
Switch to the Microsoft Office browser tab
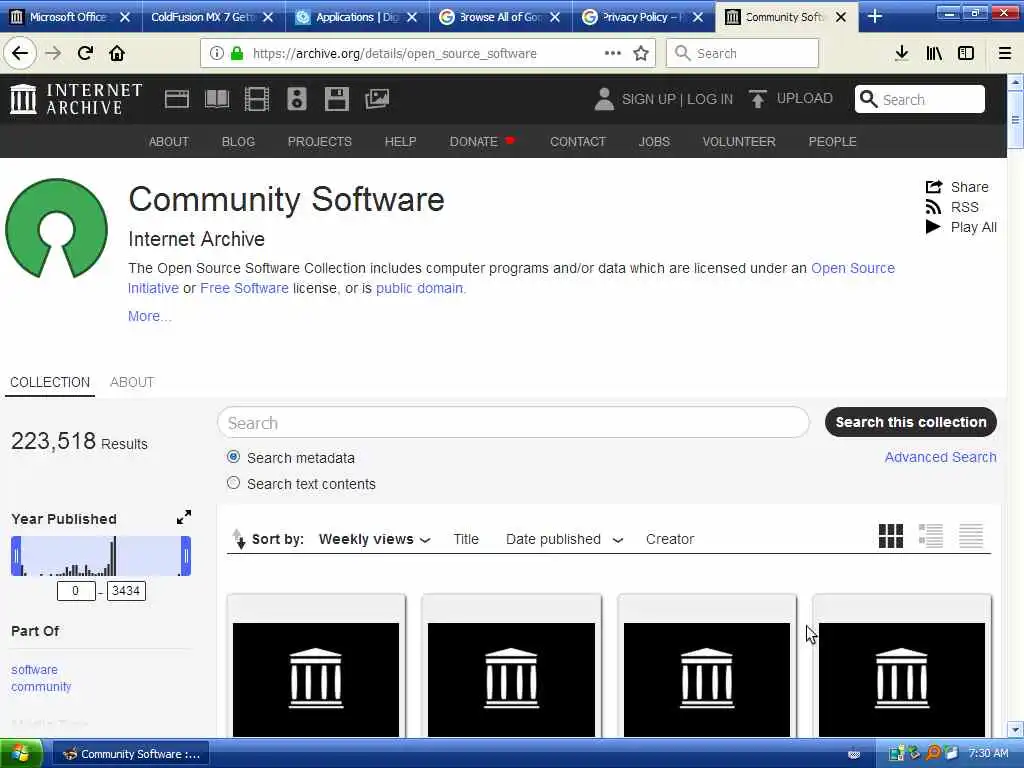pyautogui.click(x=71, y=17)
